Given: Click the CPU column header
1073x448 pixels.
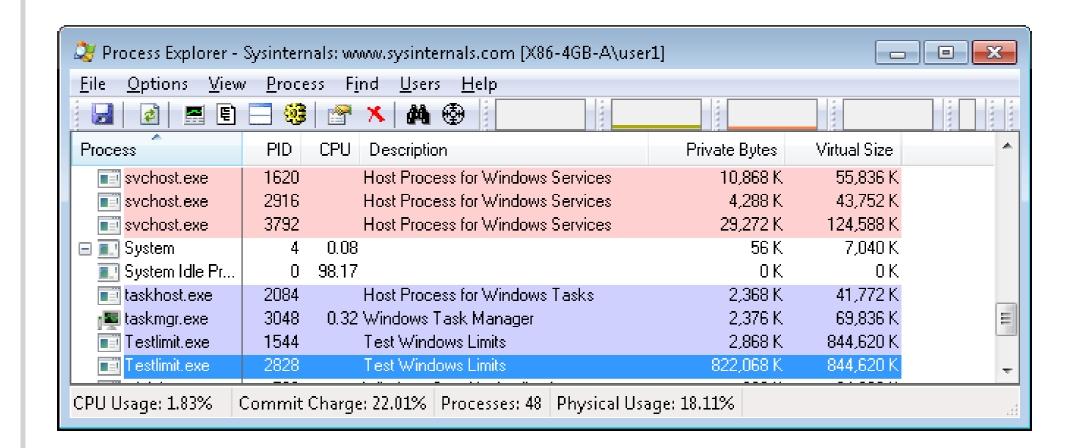Looking at the screenshot, I should click(x=333, y=150).
